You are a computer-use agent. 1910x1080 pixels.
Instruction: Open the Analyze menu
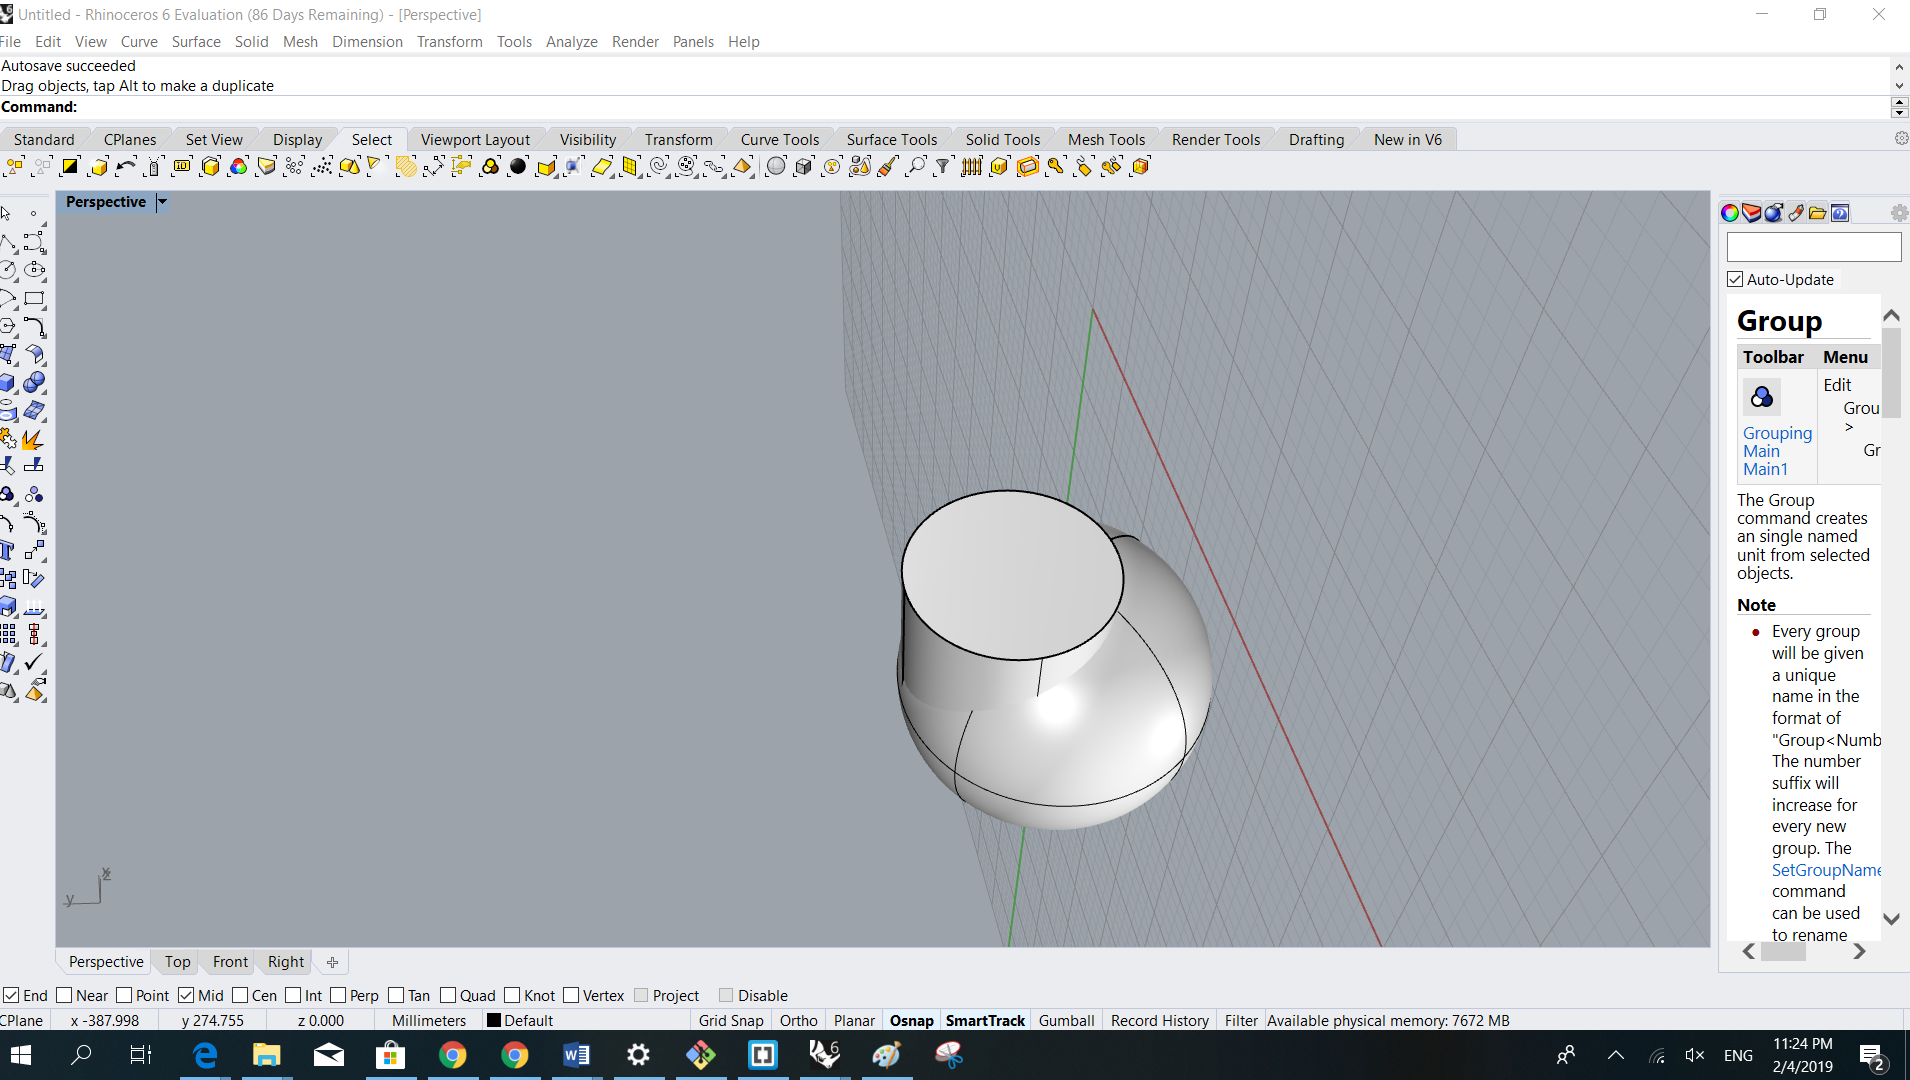571,42
